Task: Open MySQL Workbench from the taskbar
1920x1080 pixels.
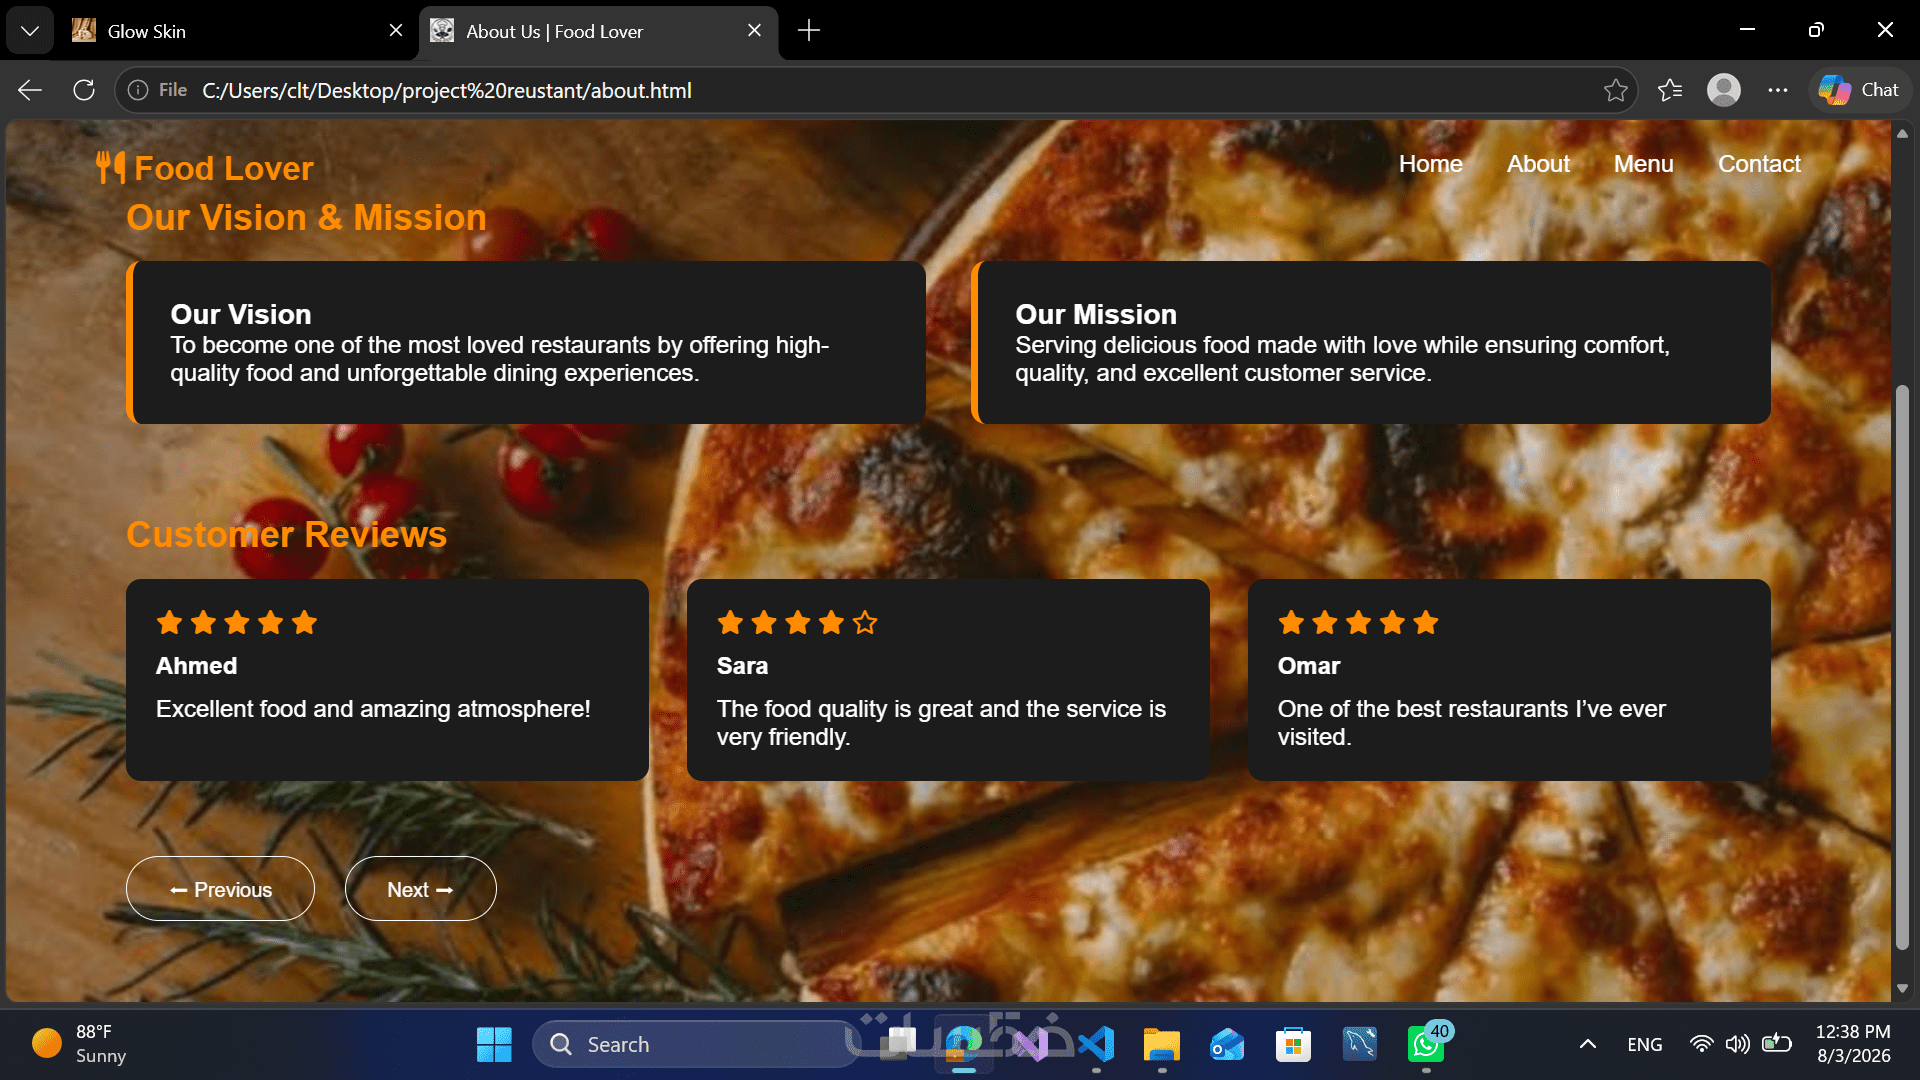Action: point(1360,1044)
